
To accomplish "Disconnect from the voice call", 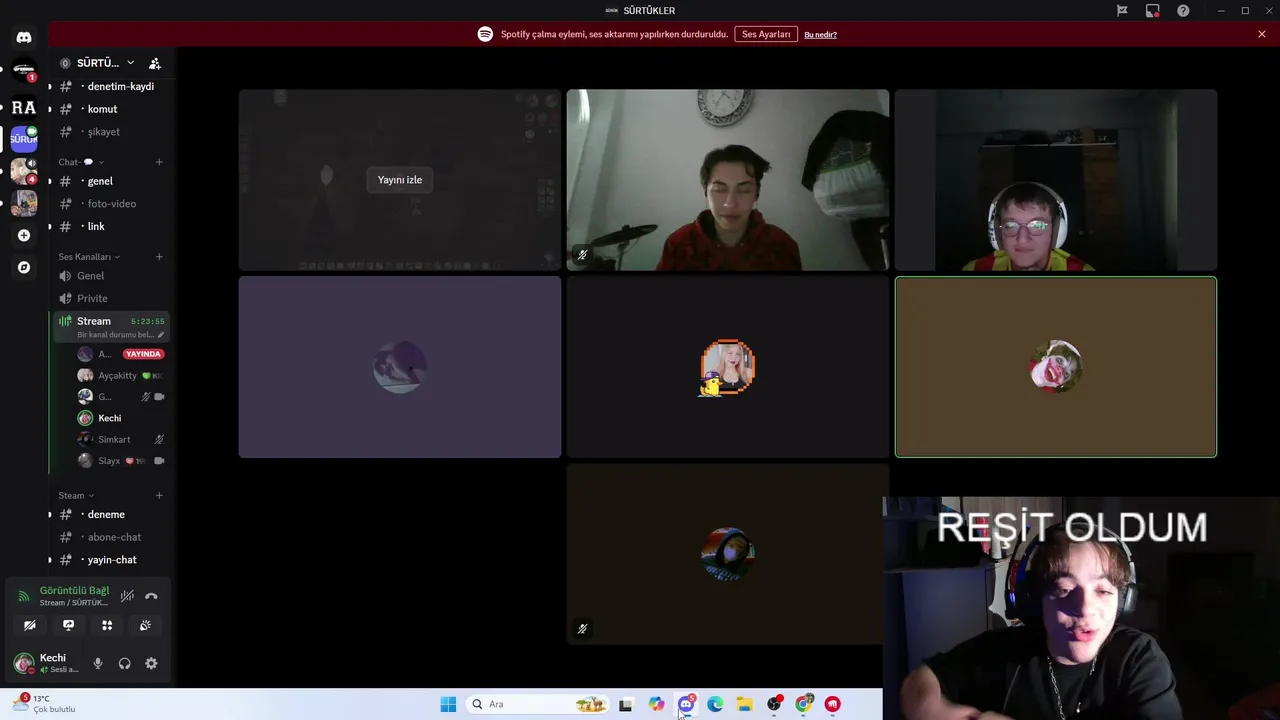I will (x=151, y=596).
